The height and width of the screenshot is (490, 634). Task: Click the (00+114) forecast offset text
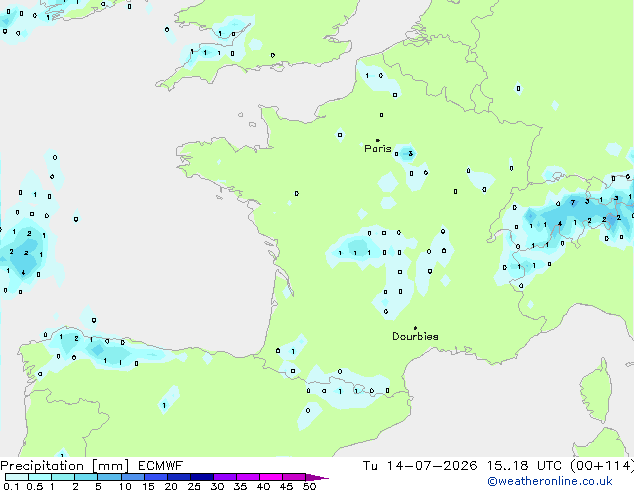tap(602, 466)
